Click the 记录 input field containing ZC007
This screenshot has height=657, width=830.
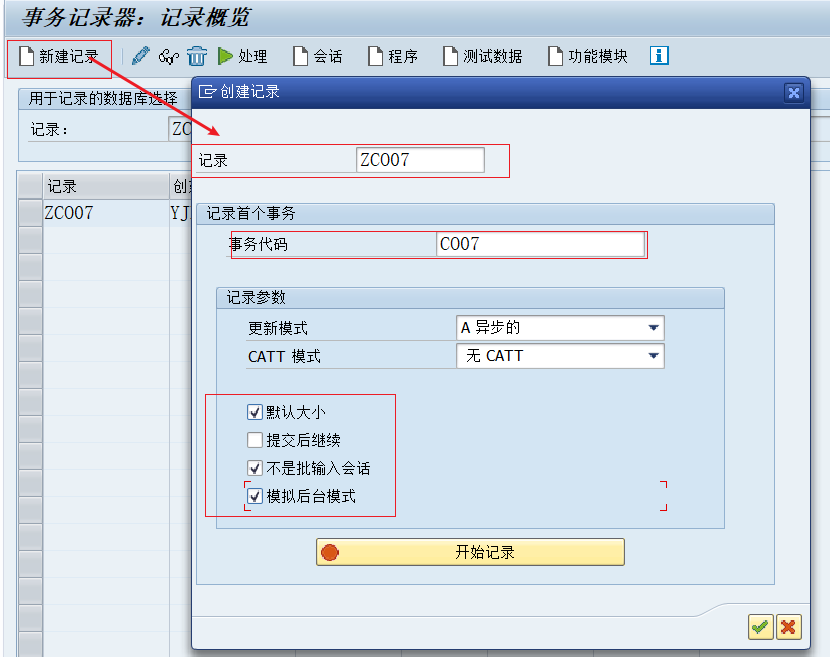point(420,160)
